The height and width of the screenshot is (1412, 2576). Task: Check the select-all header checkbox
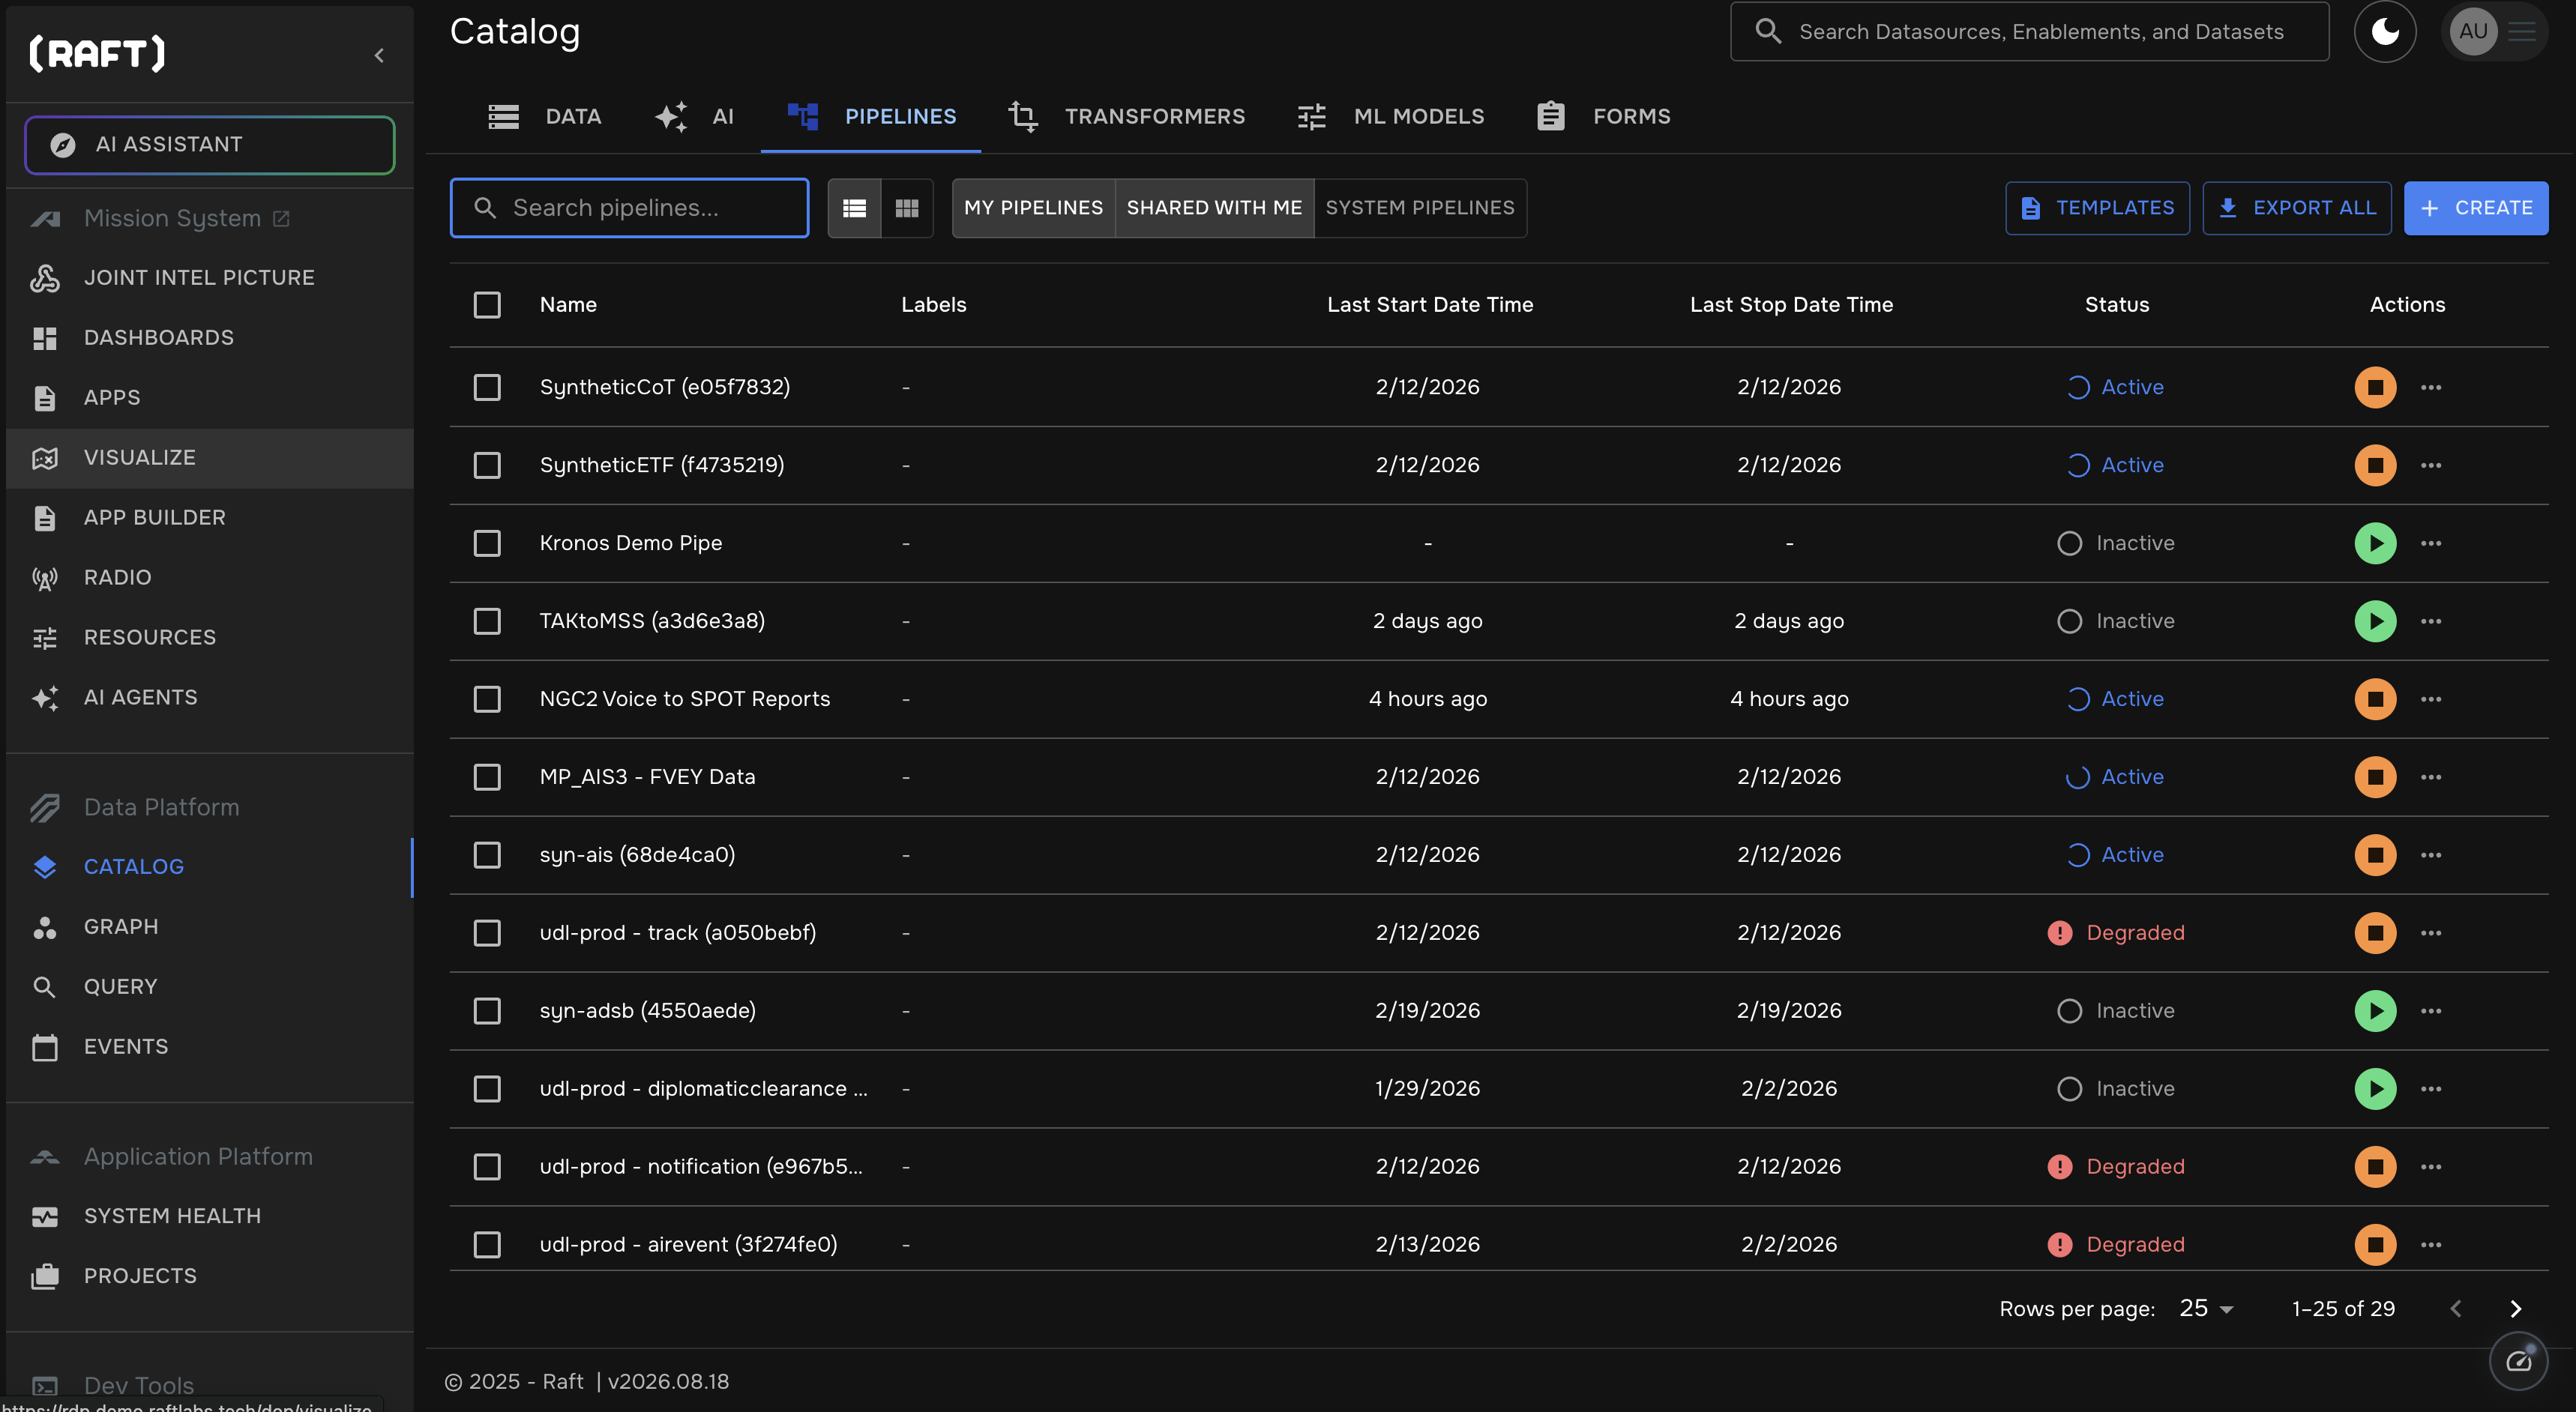(487, 305)
